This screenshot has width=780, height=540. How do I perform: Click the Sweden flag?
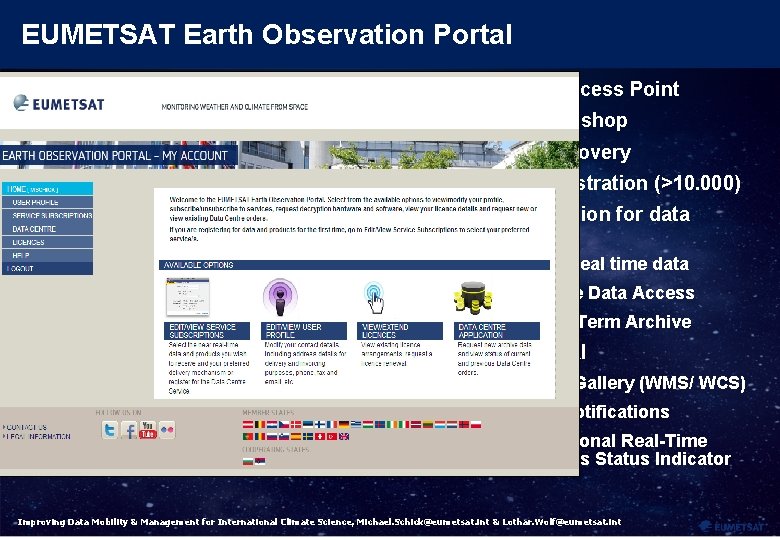point(308,437)
